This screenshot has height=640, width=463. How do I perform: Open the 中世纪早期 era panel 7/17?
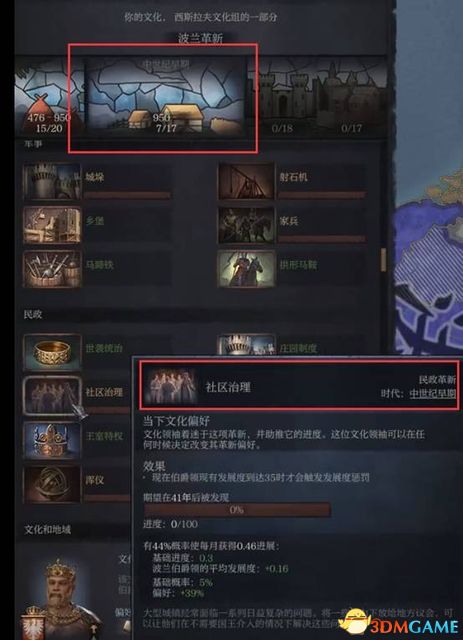click(165, 97)
